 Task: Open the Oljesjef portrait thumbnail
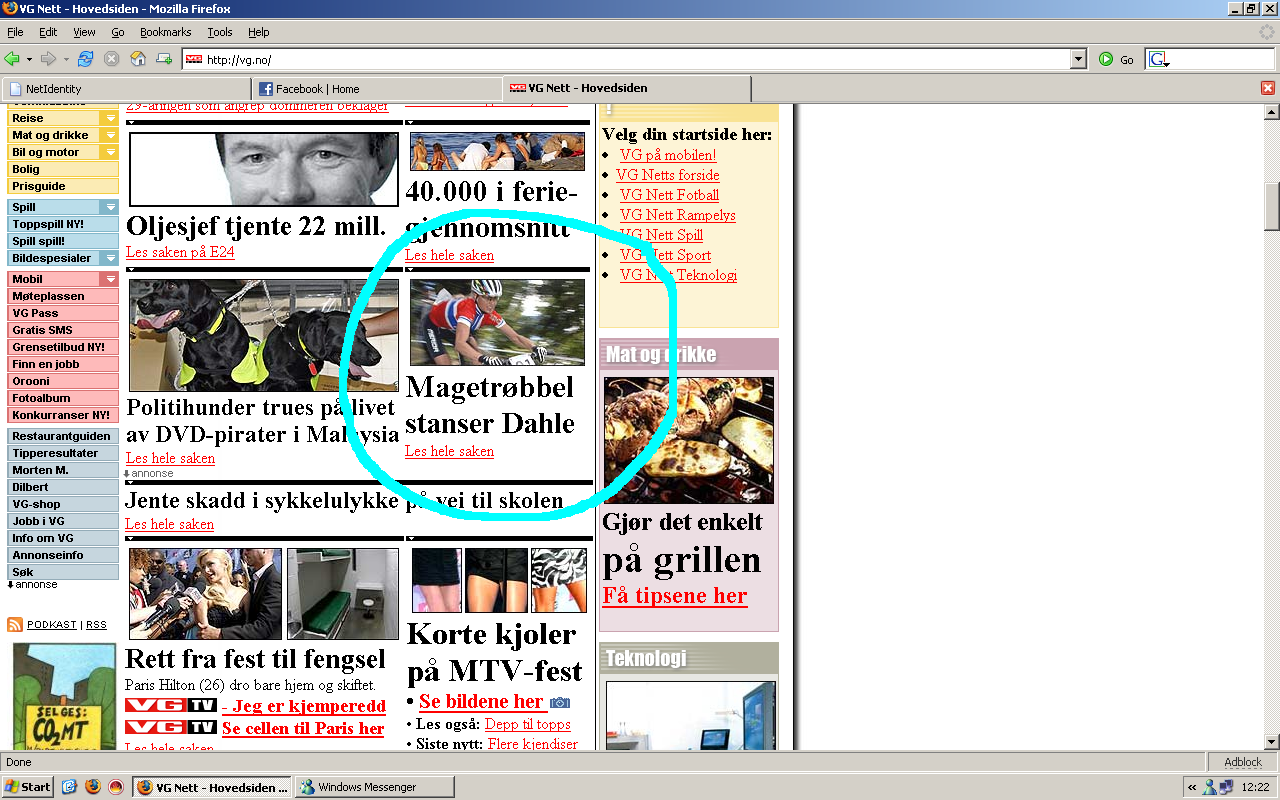tap(264, 169)
